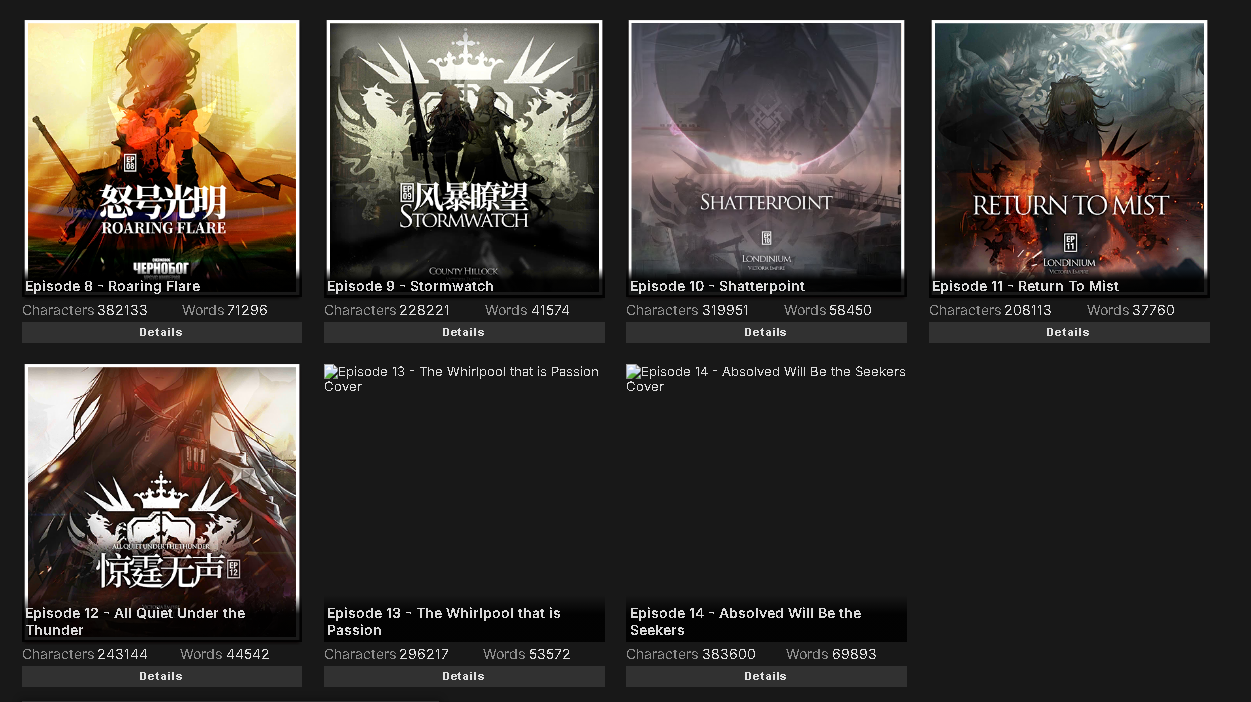This screenshot has height=702, width=1251.
Task: Click the Characters 296217 count
Action: point(387,654)
